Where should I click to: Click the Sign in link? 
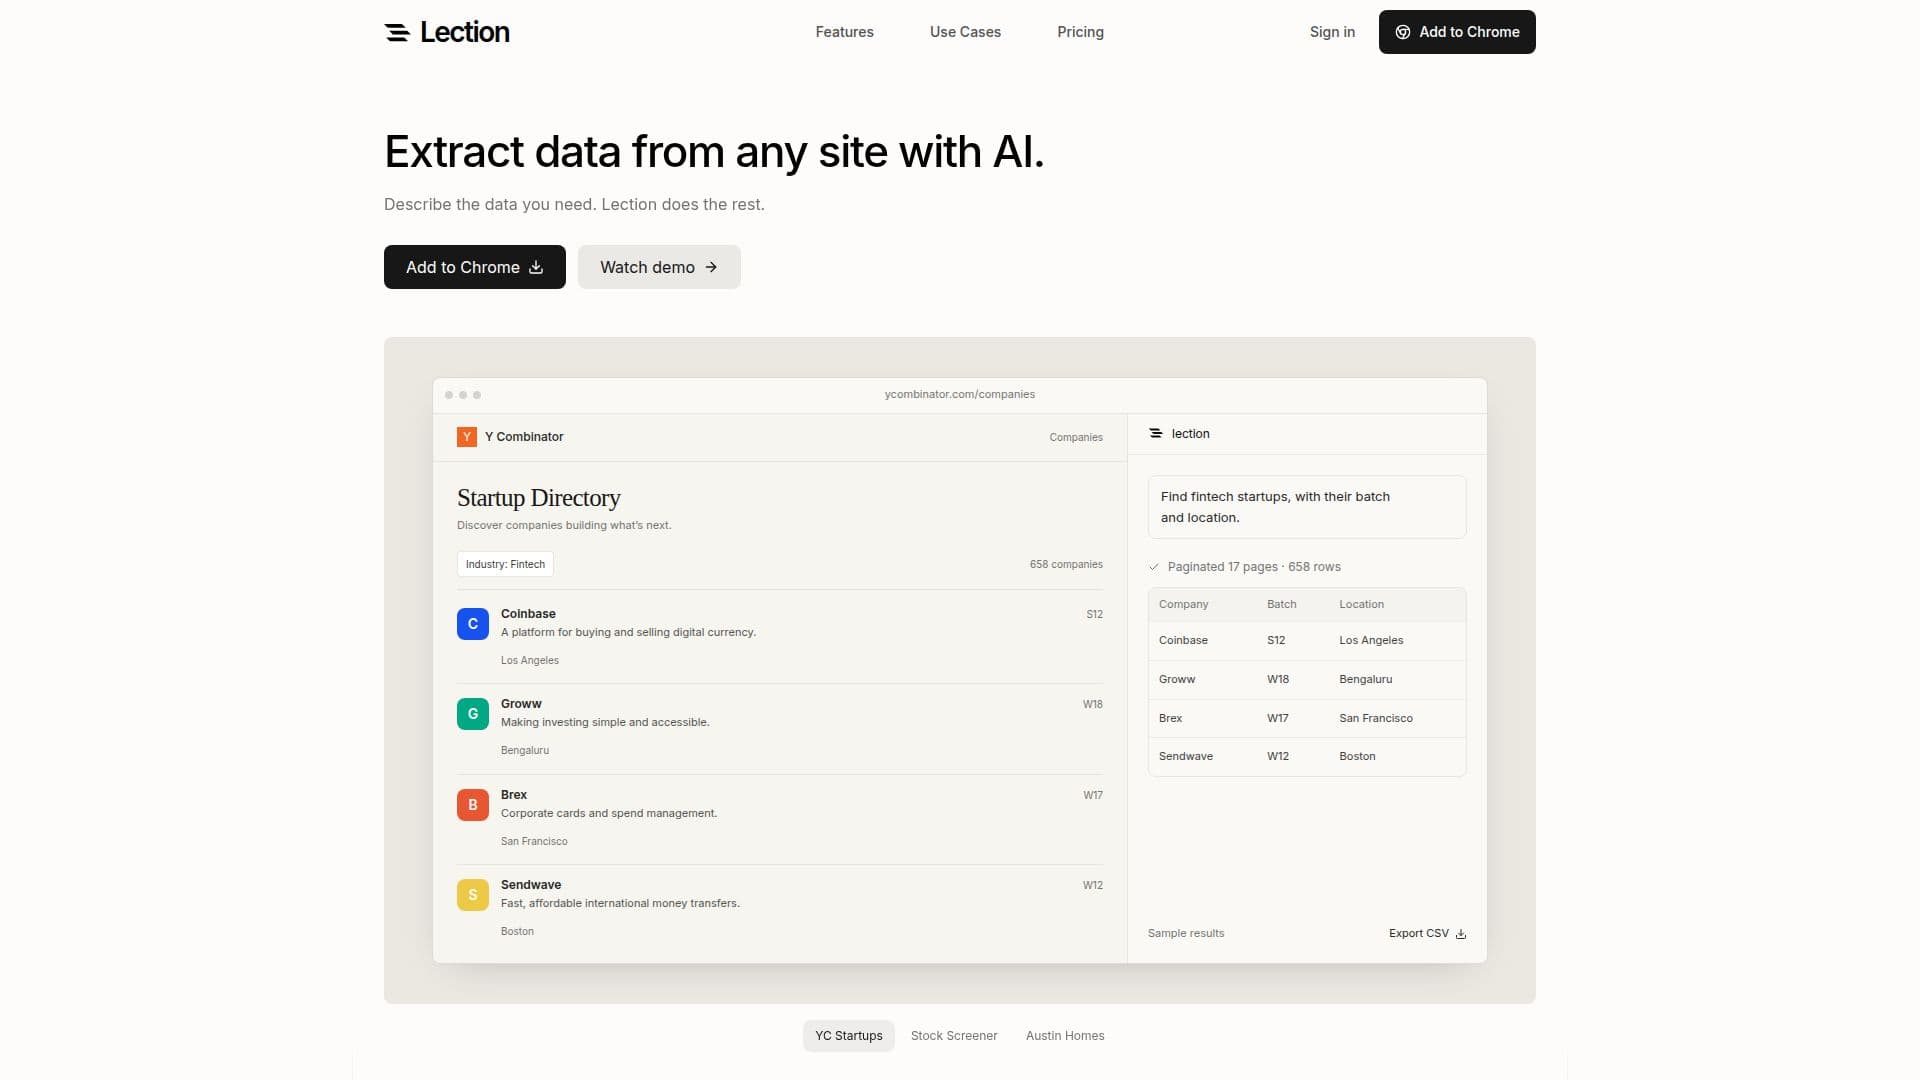1332,32
